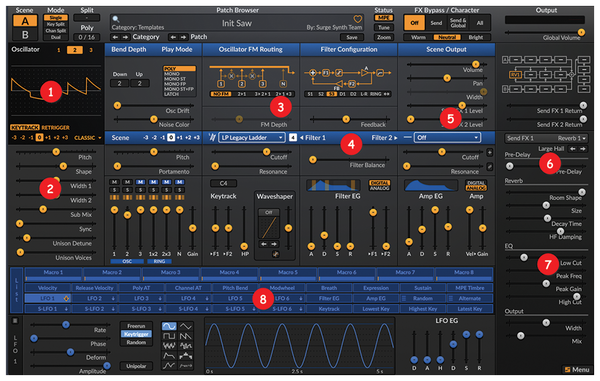Viewport: 600px width, 381px height.
Task: Click the filter type icon left of LP Legacy Ladder
Action: tap(212, 137)
